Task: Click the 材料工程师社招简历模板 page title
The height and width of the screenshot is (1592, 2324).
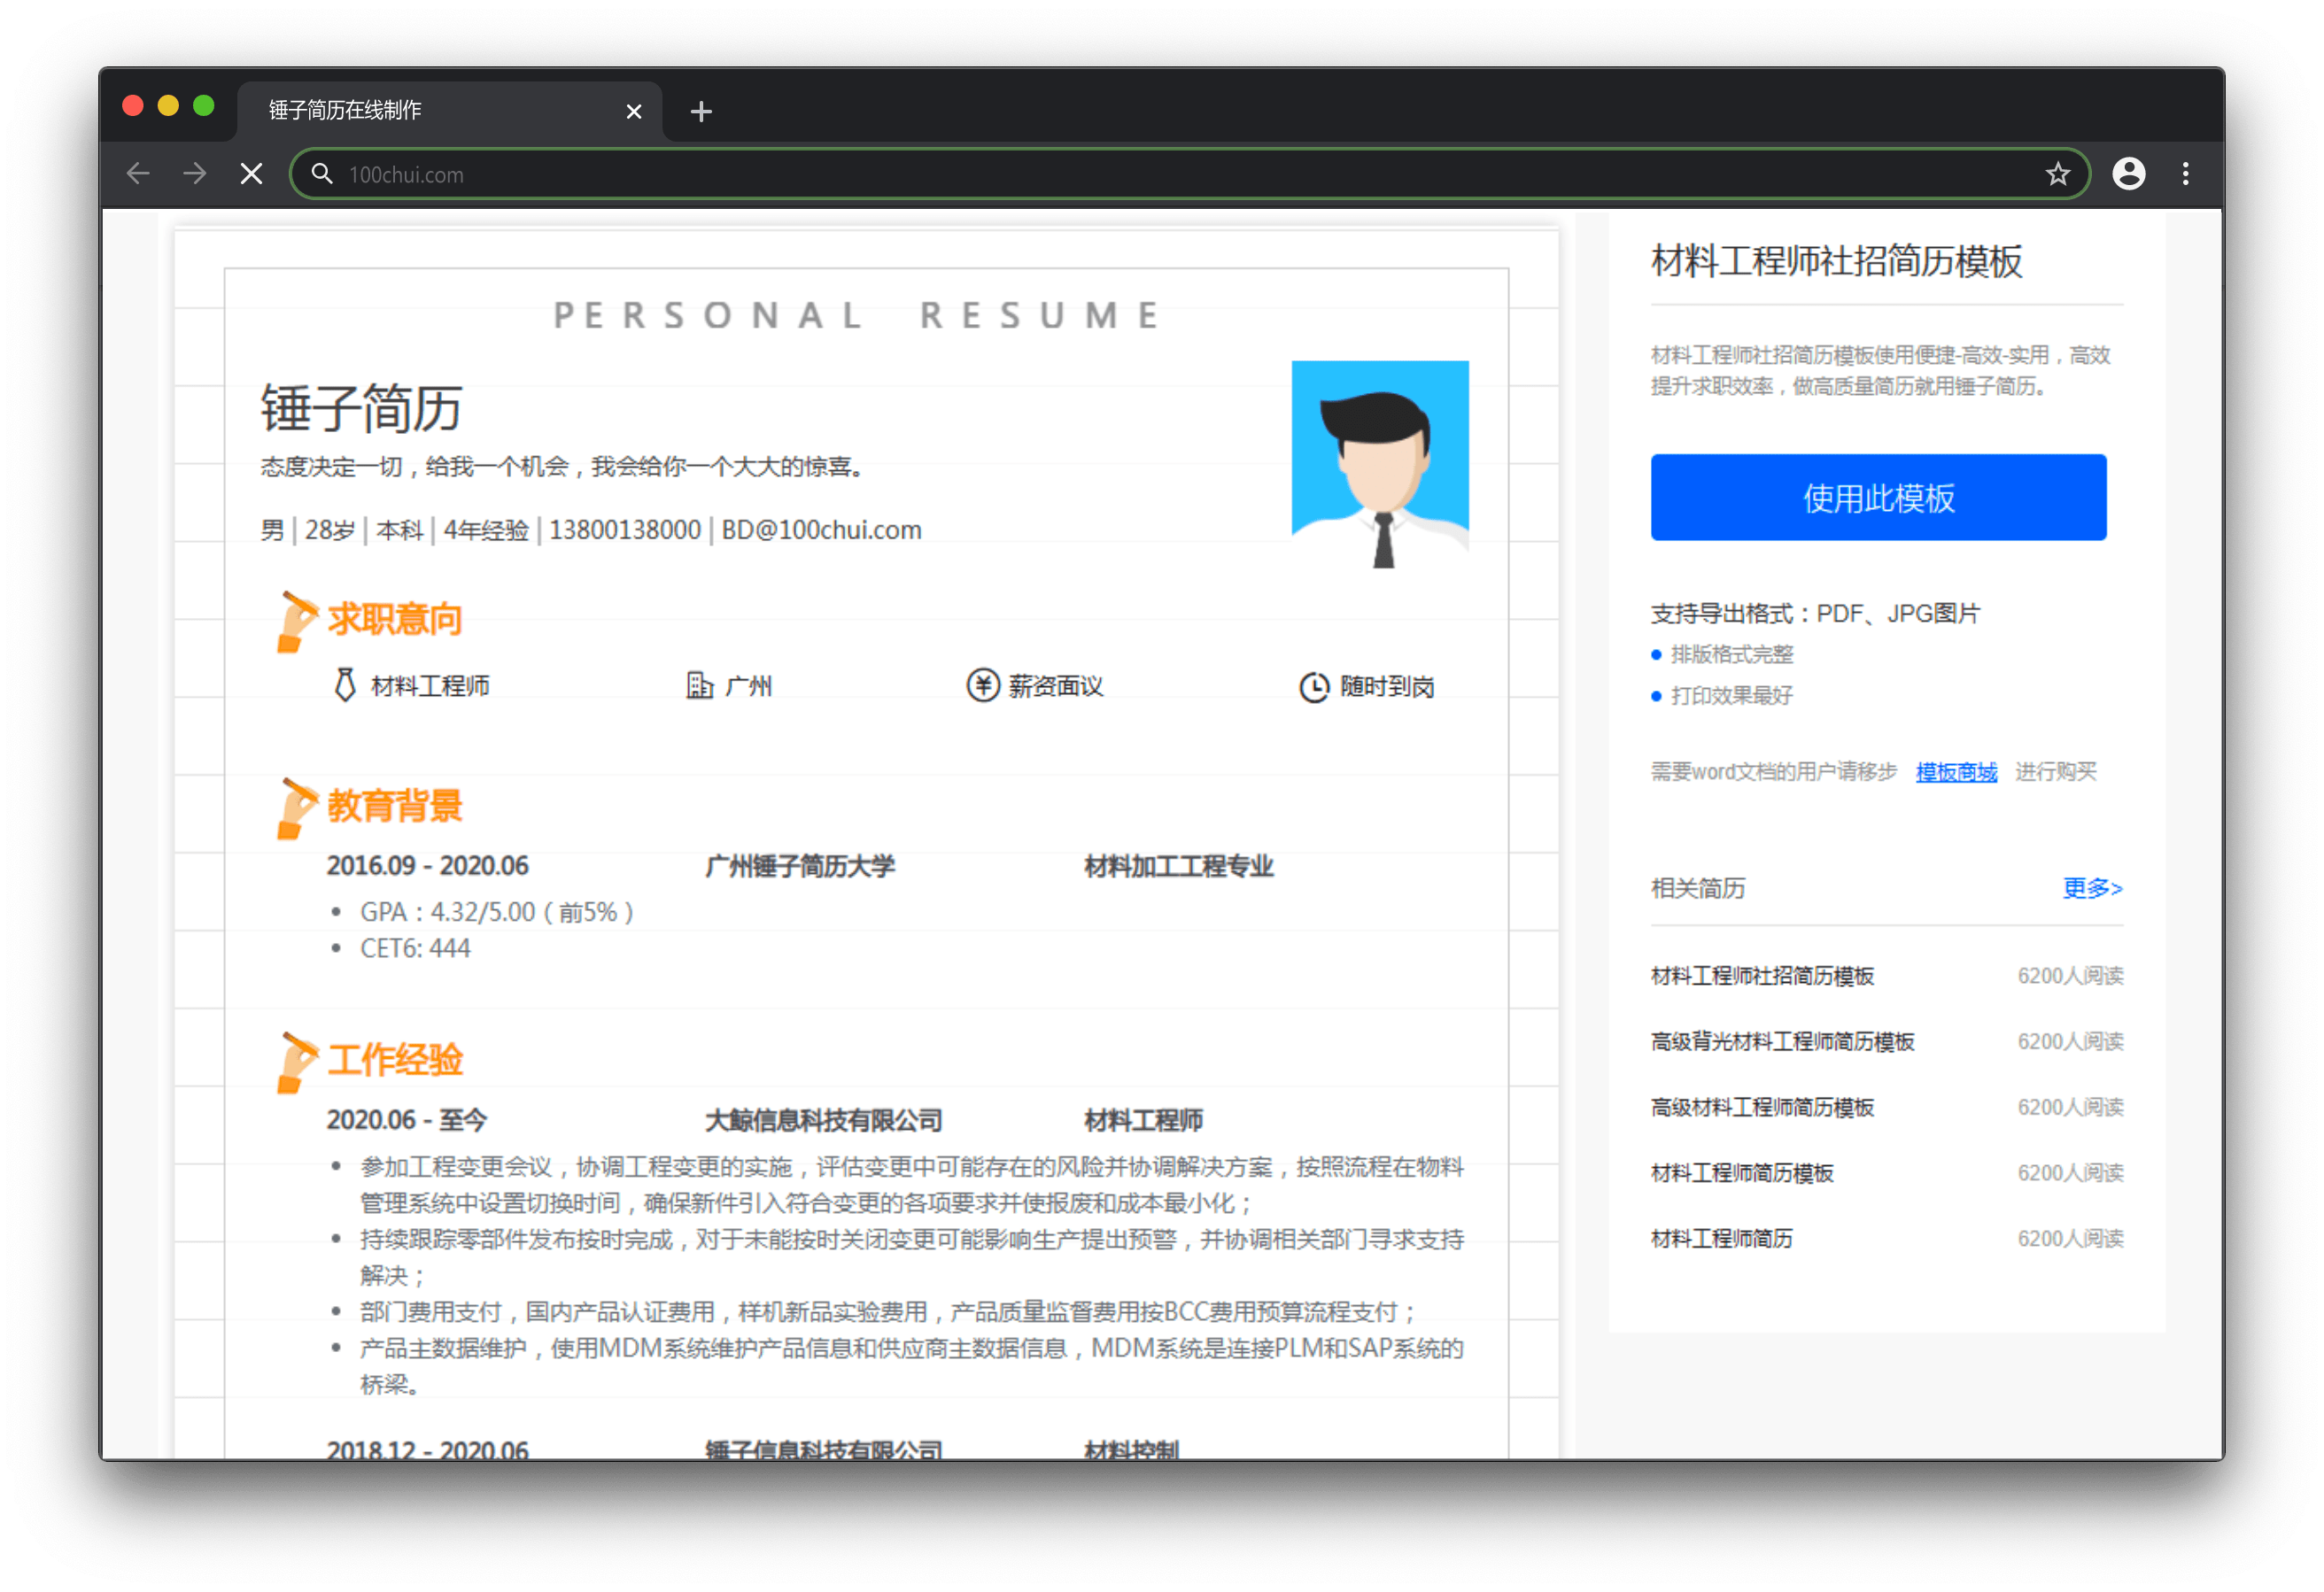Action: pos(1836,261)
